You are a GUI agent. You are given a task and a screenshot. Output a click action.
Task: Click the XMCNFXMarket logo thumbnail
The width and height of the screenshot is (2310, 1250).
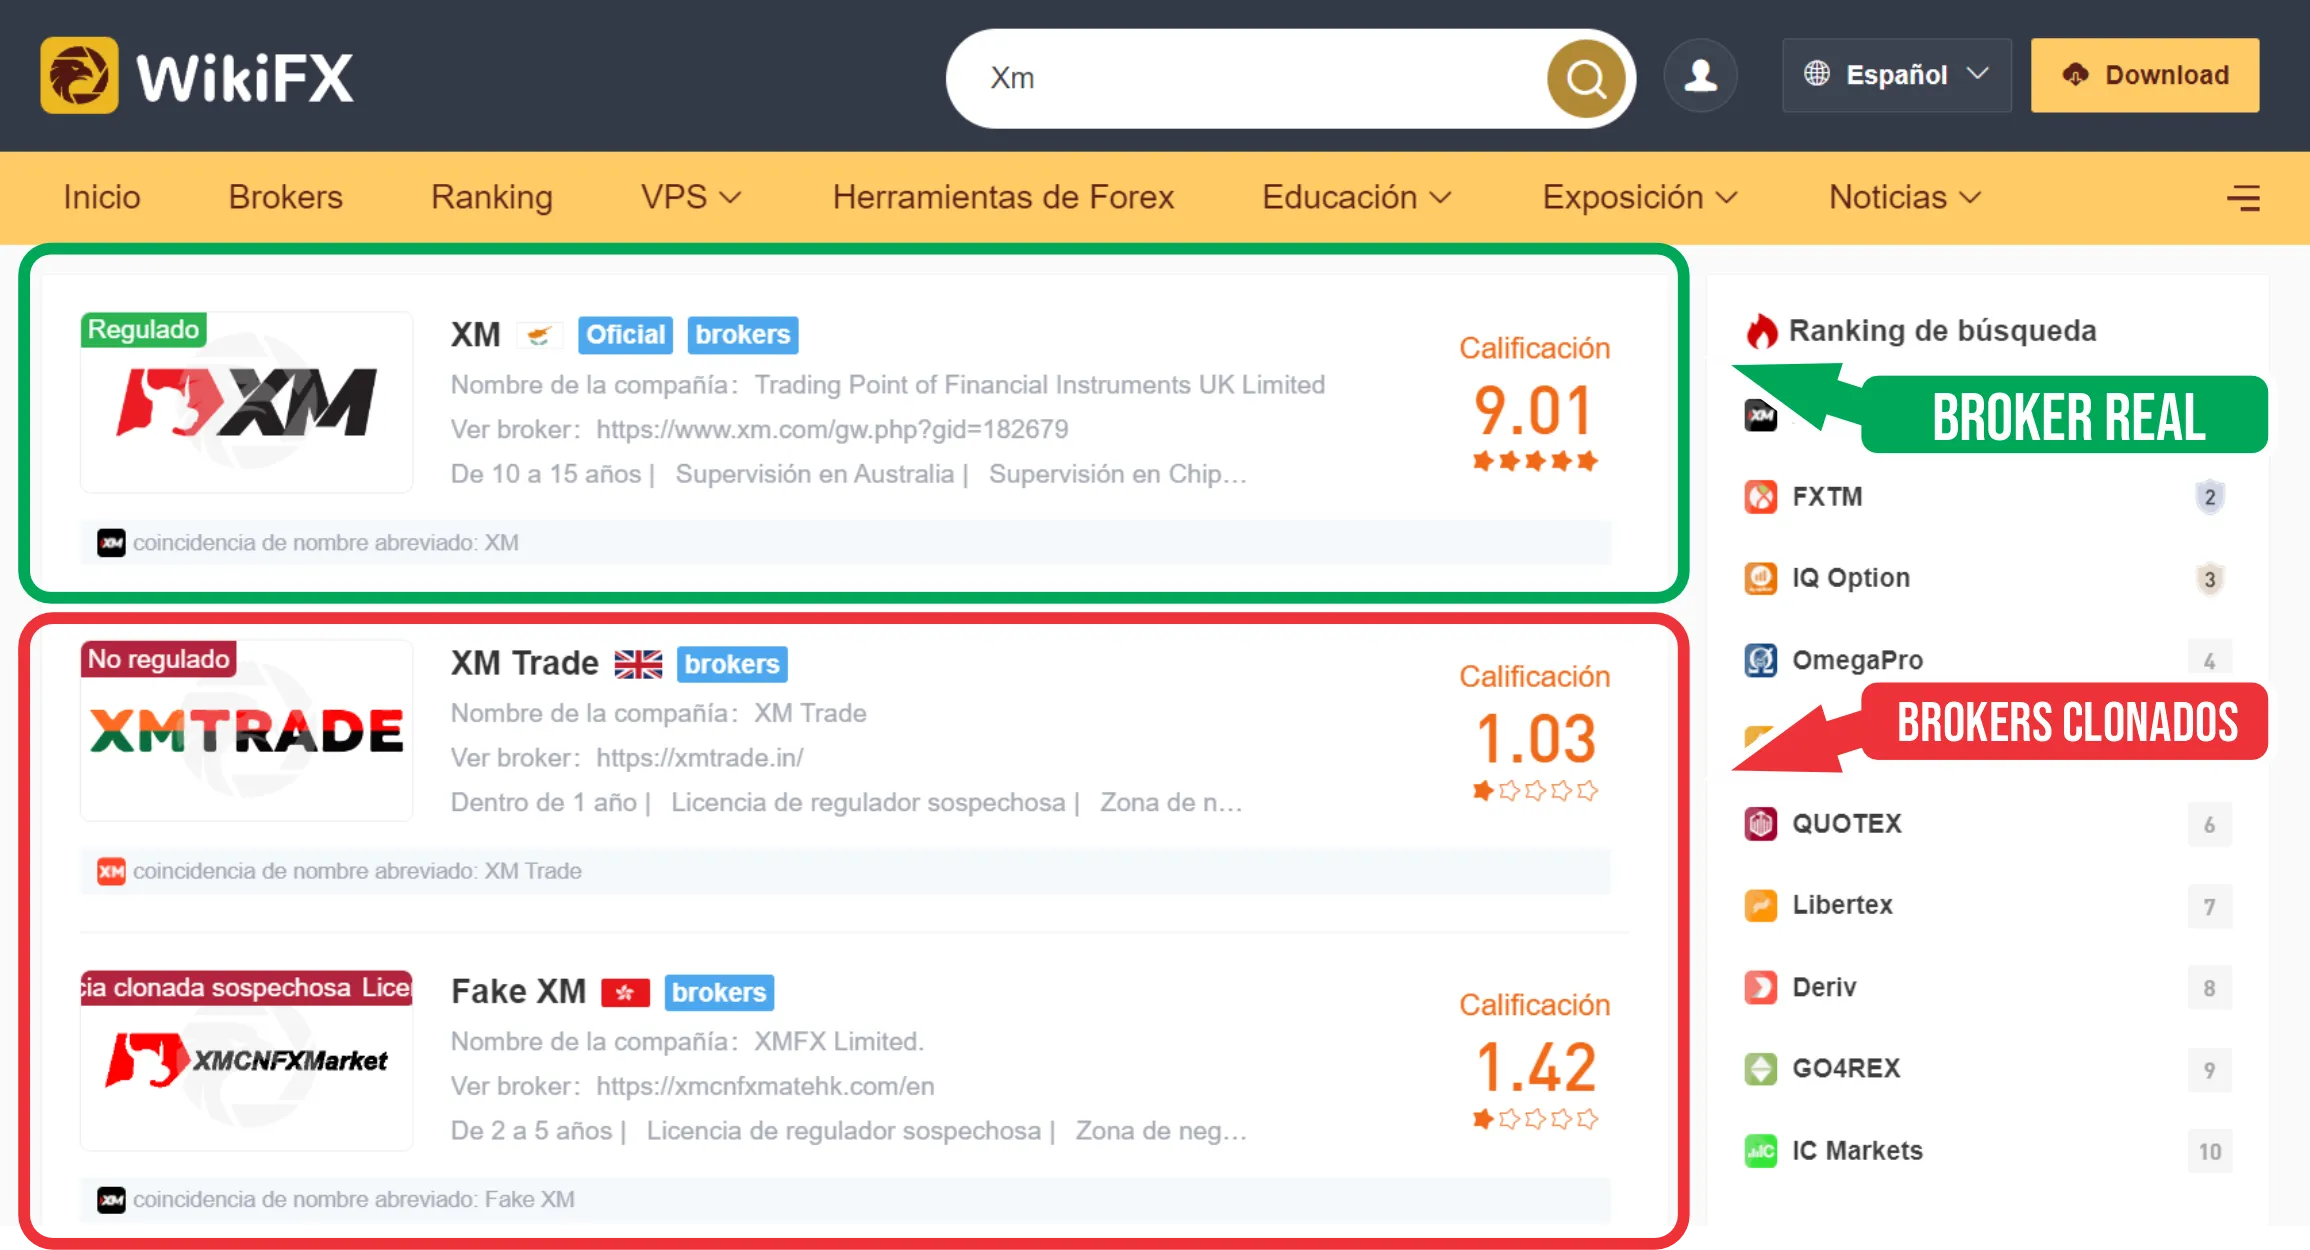pos(246,1060)
